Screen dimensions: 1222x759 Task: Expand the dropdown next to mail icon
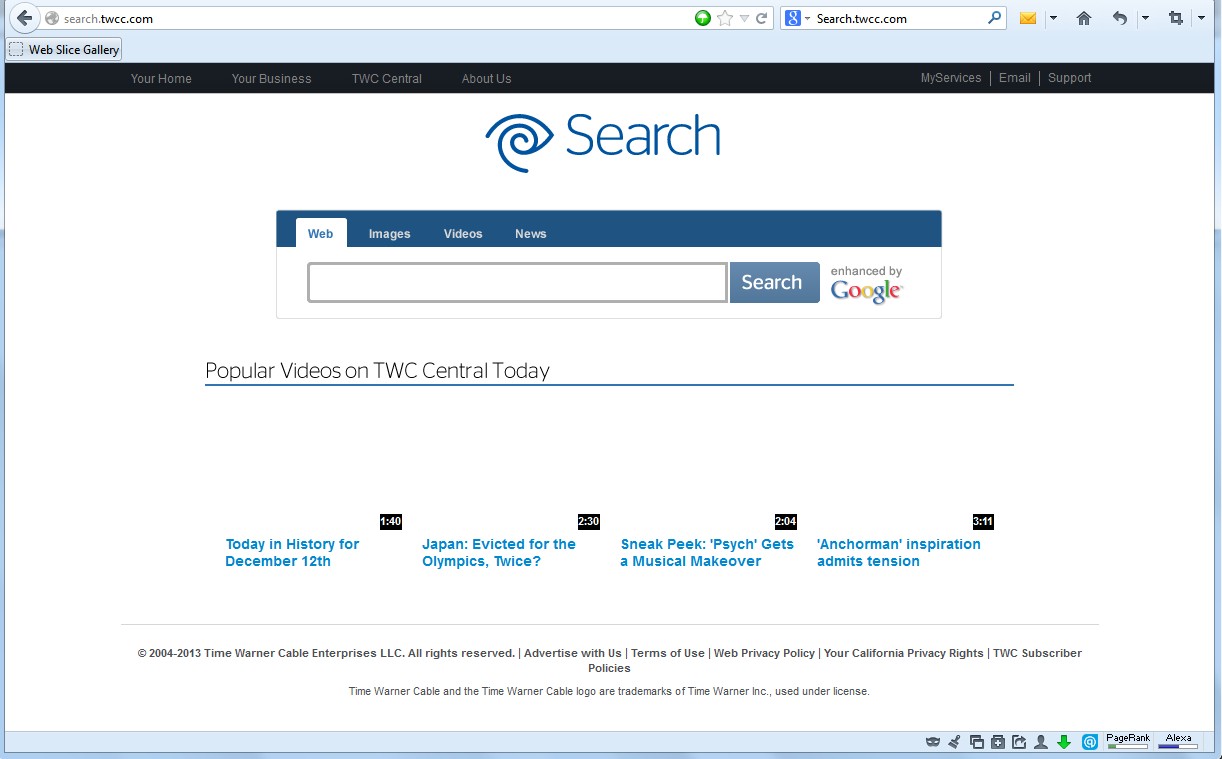(x=1053, y=18)
